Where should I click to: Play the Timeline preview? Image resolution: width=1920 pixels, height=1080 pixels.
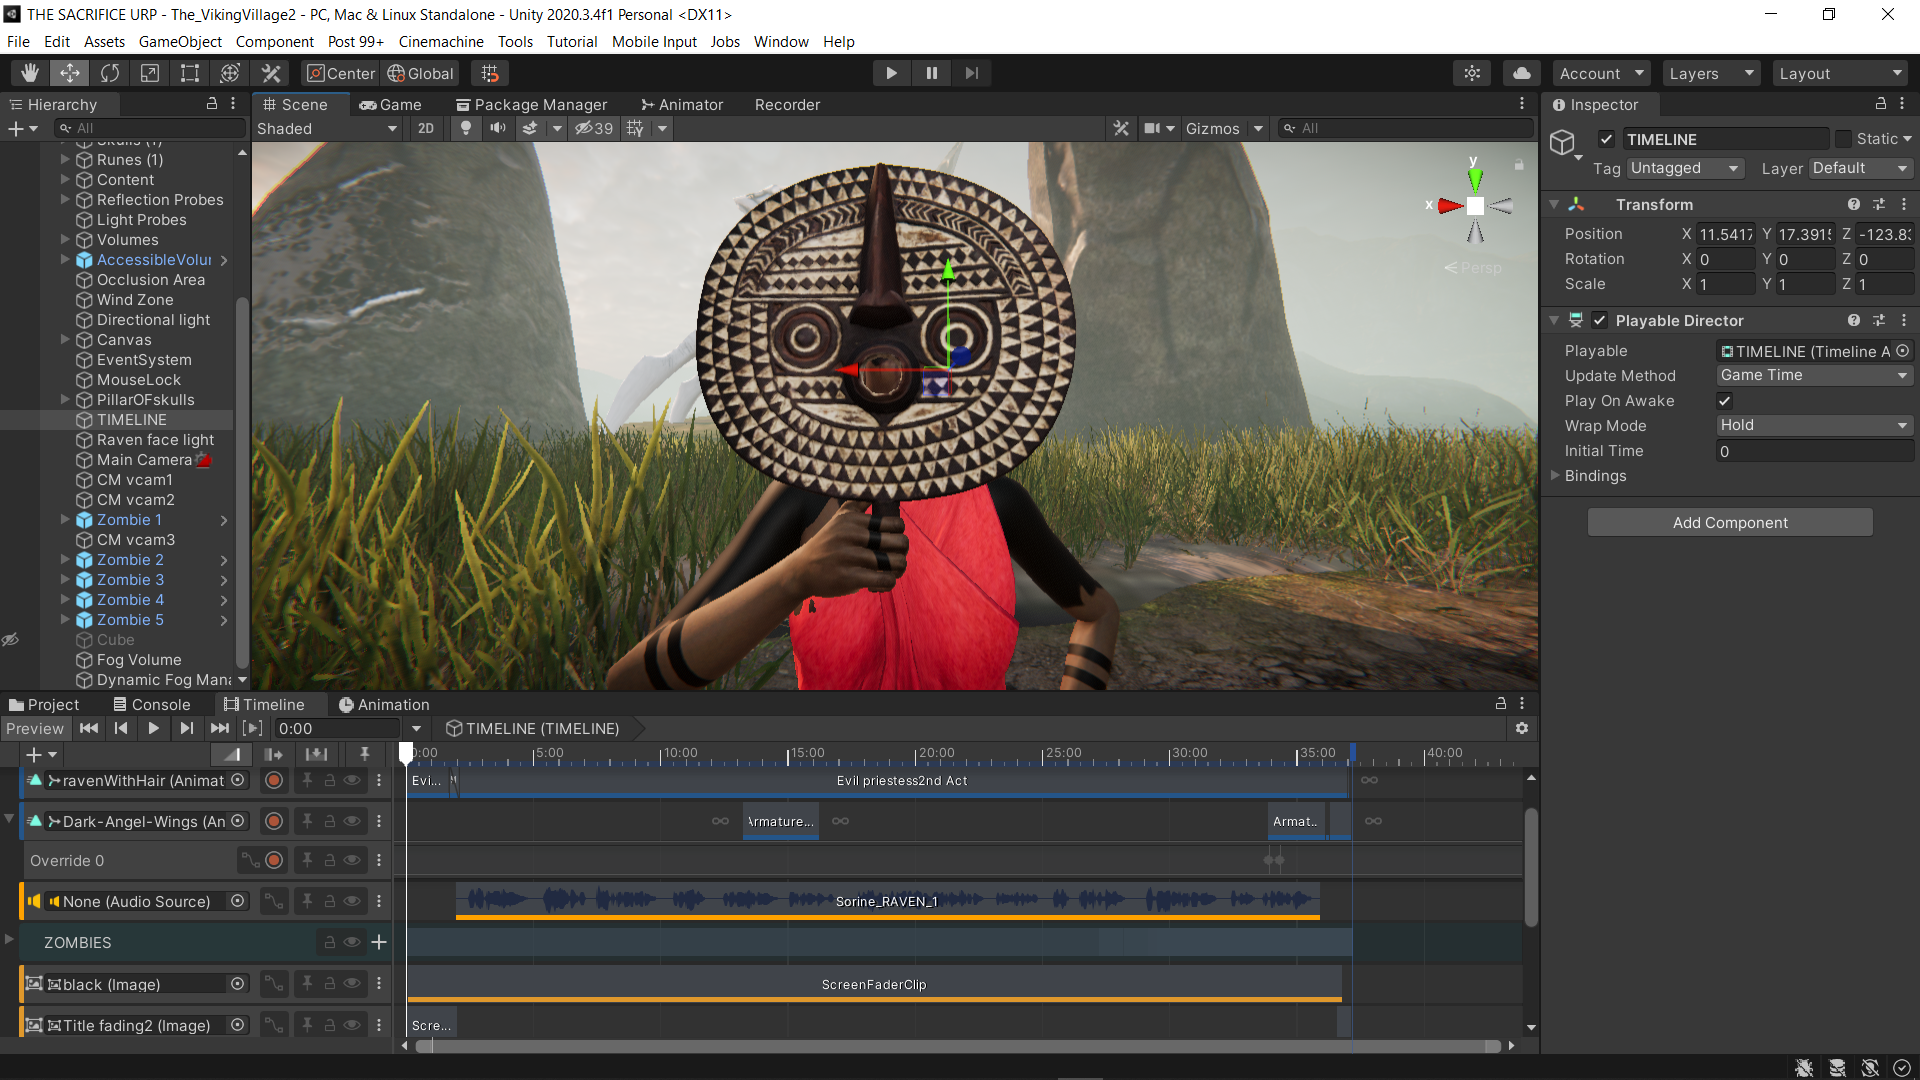tap(153, 728)
